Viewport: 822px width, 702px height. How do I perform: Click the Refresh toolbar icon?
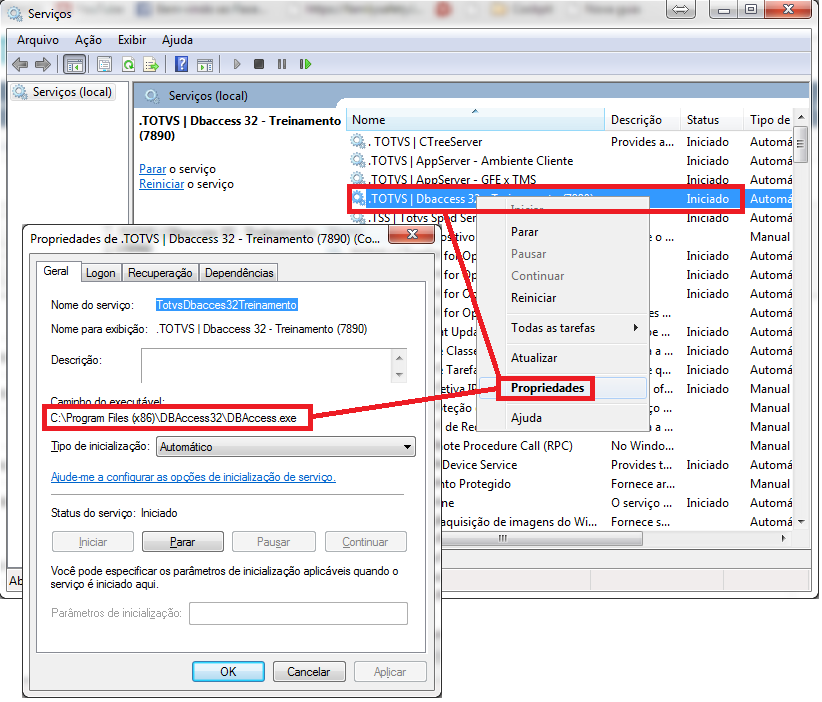[x=128, y=64]
